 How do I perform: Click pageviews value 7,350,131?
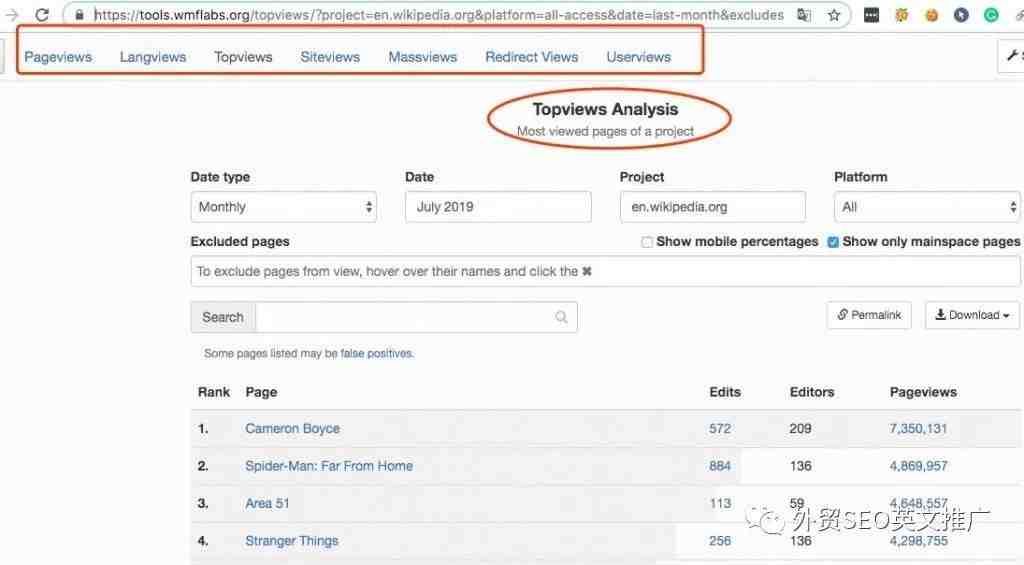point(918,428)
